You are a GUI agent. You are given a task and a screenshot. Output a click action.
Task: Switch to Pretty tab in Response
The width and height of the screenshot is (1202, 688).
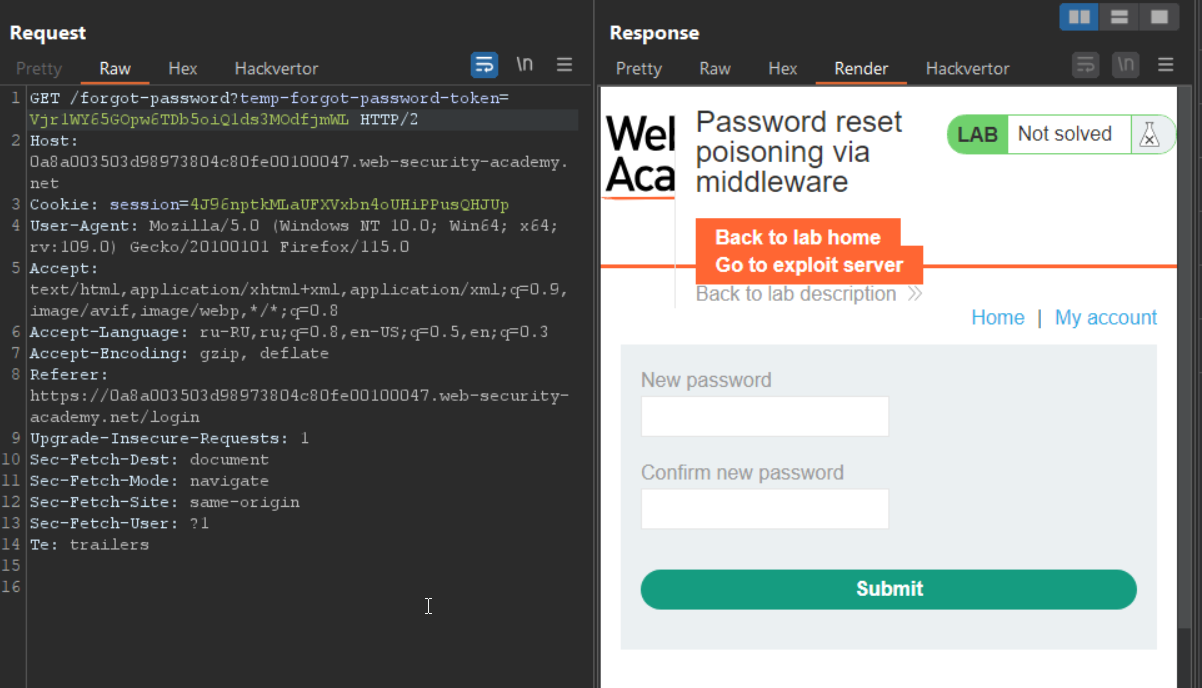click(639, 69)
